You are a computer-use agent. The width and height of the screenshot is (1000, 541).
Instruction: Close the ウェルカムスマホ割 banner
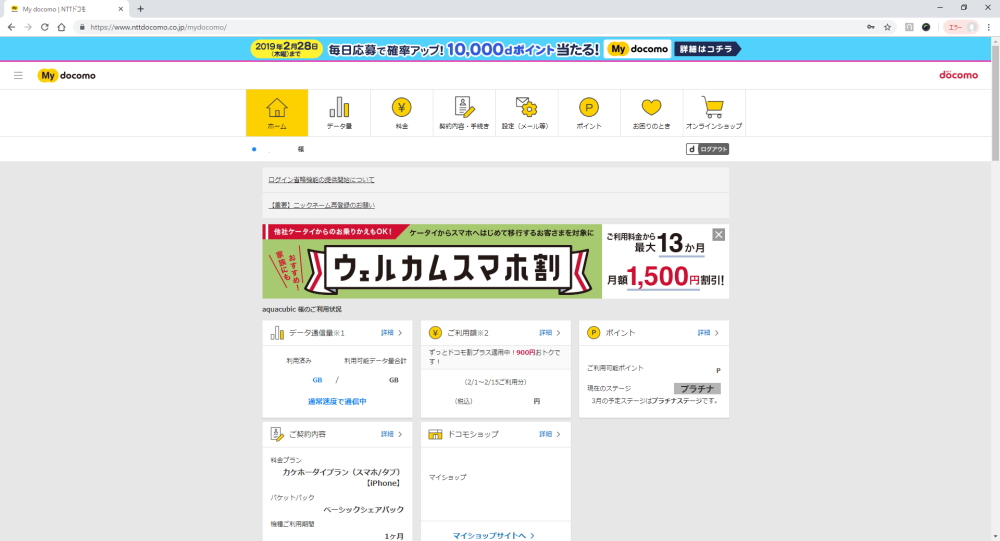(719, 235)
